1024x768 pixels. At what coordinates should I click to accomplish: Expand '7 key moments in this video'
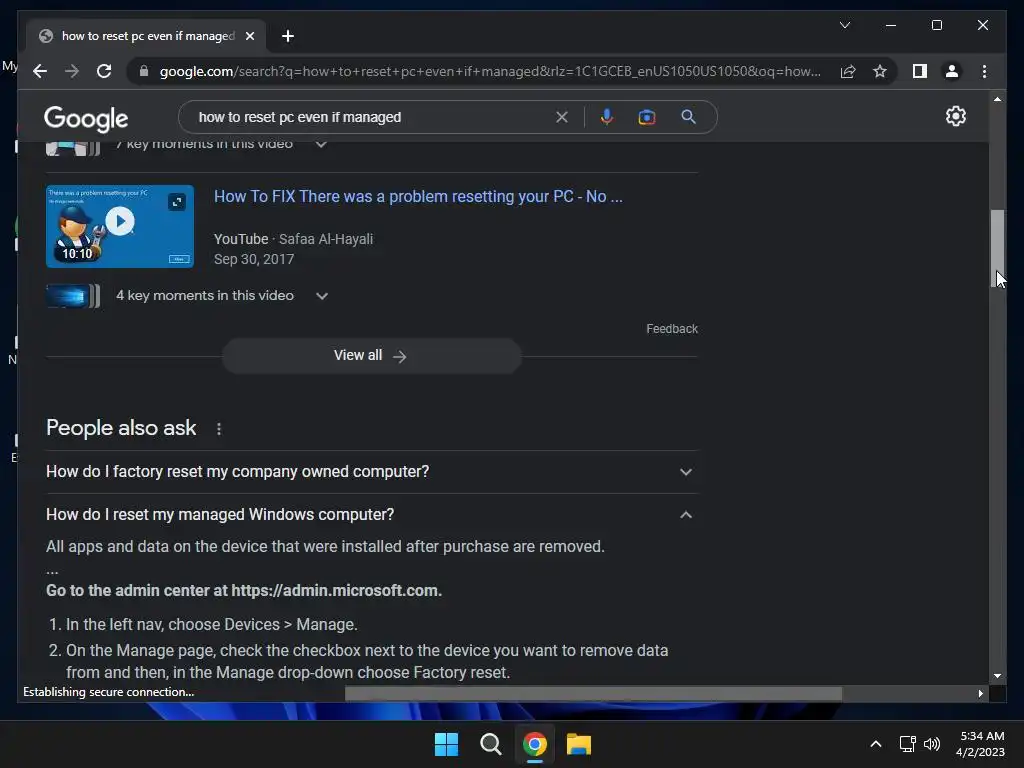pyautogui.click(x=321, y=144)
